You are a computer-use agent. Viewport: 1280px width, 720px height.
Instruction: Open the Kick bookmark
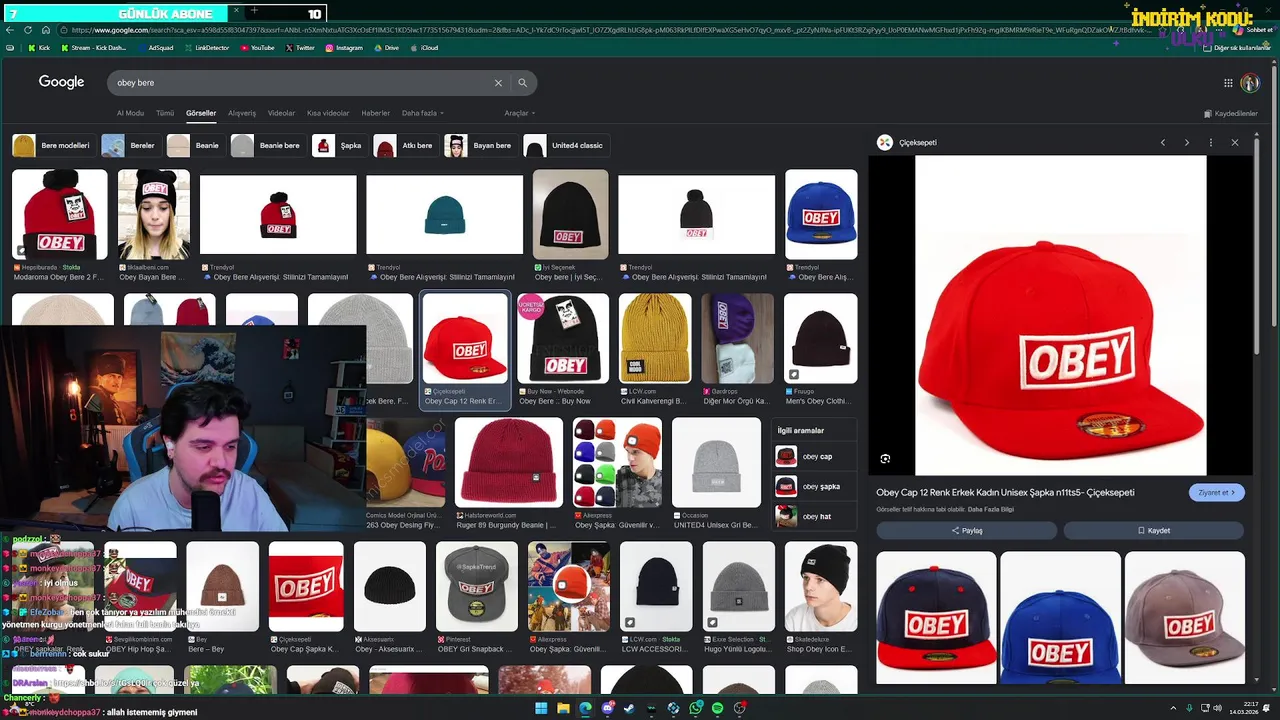click(38, 48)
